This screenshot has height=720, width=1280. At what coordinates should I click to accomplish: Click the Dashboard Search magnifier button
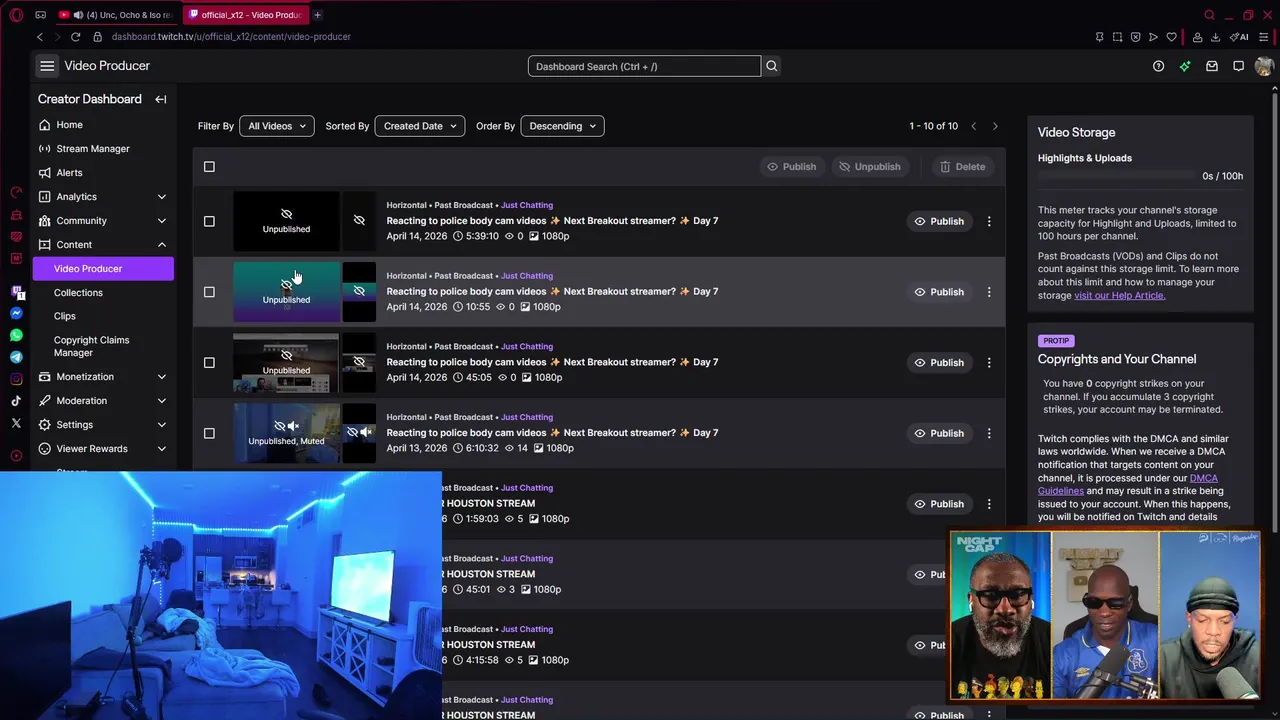point(771,66)
